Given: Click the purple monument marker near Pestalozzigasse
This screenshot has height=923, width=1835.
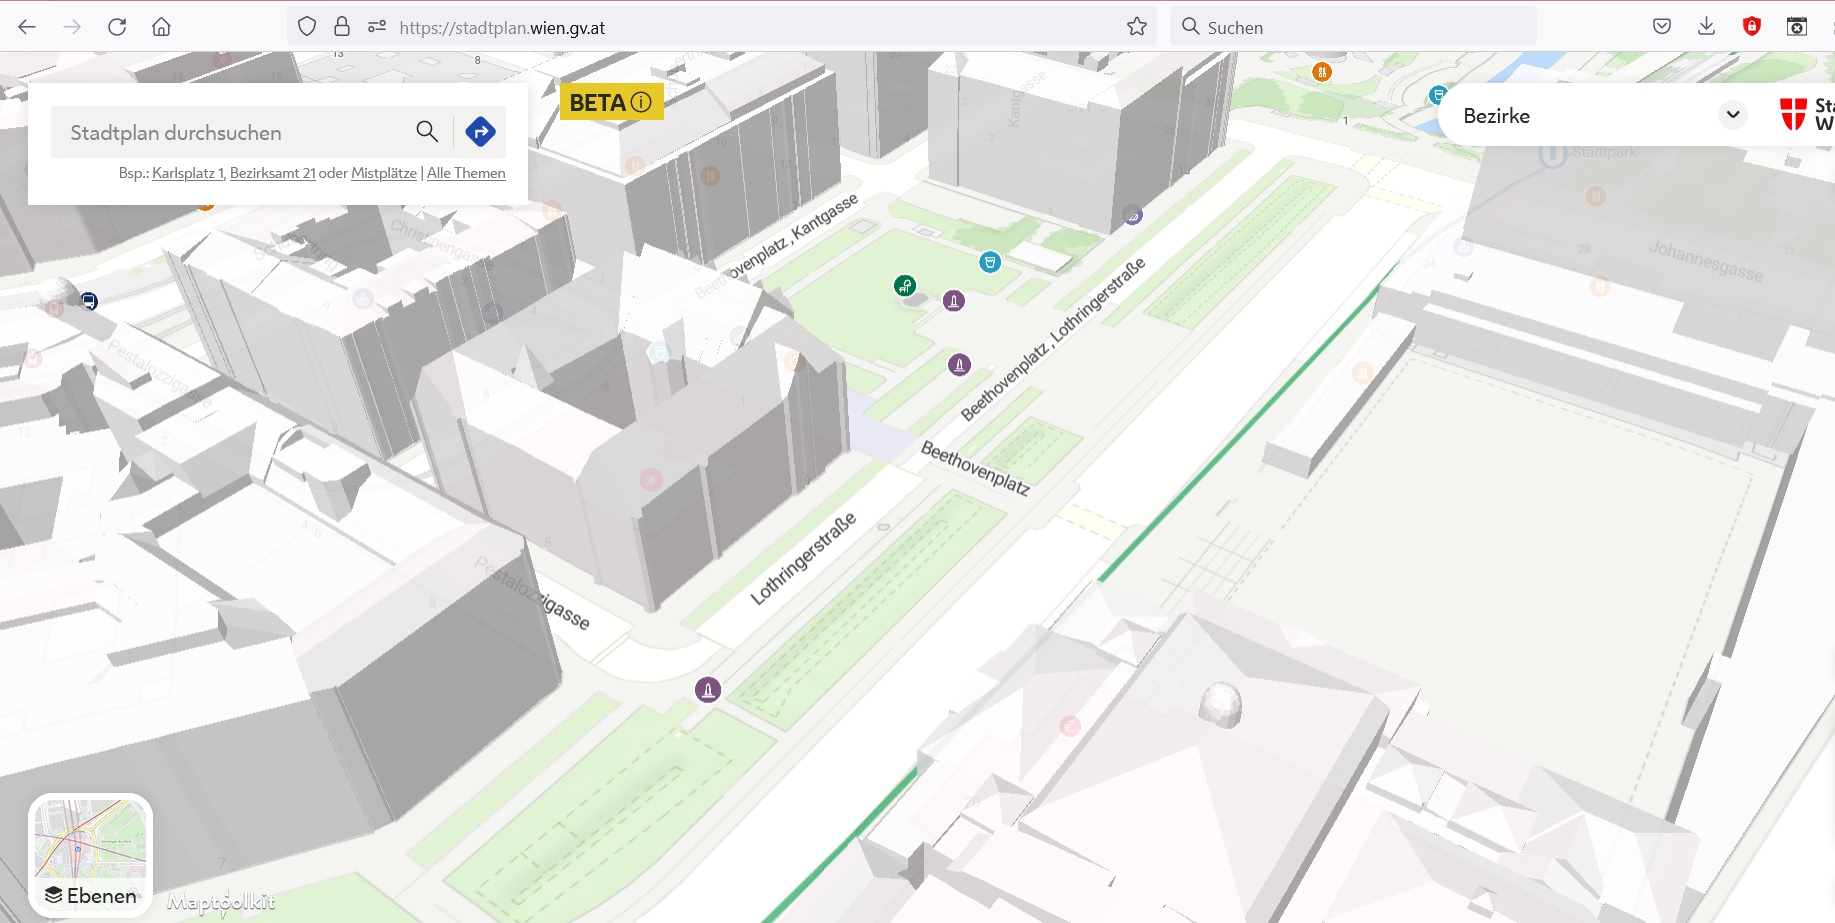Looking at the screenshot, I should 708,689.
